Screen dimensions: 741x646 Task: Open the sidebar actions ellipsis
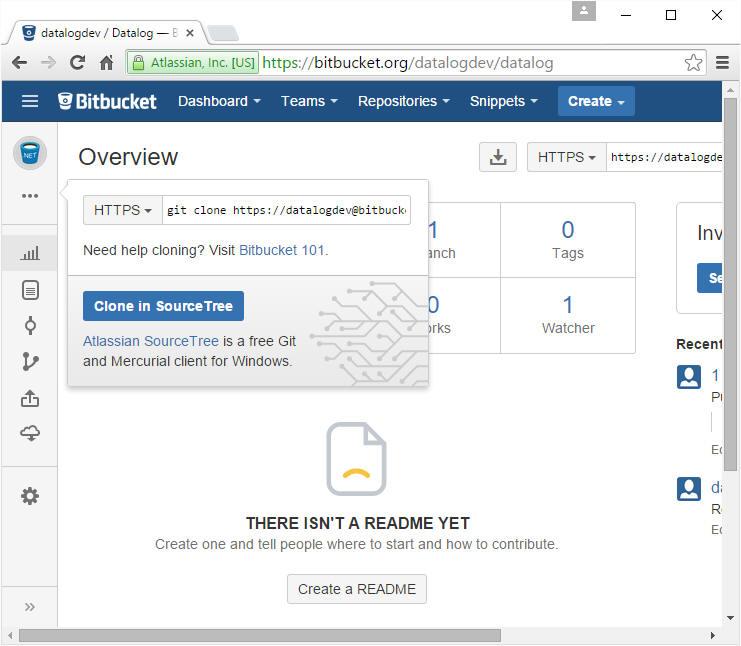coord(30,196)
